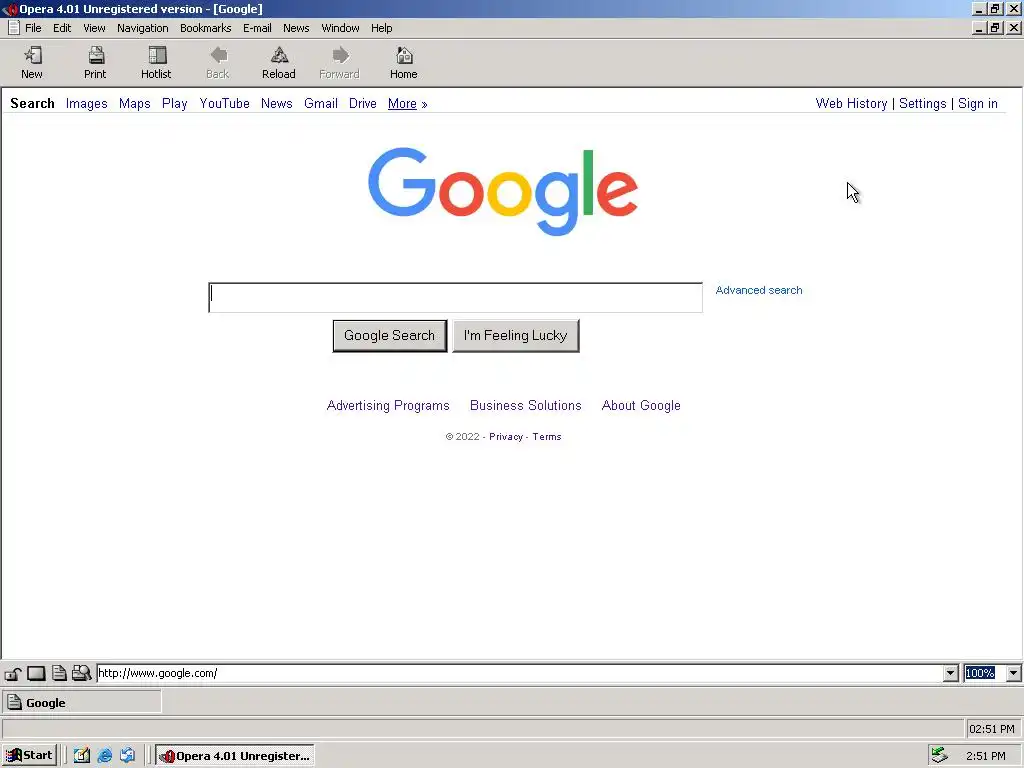Screen dimensions: 1024x768
Task: Open the Drive link
Action: point(362,104)
